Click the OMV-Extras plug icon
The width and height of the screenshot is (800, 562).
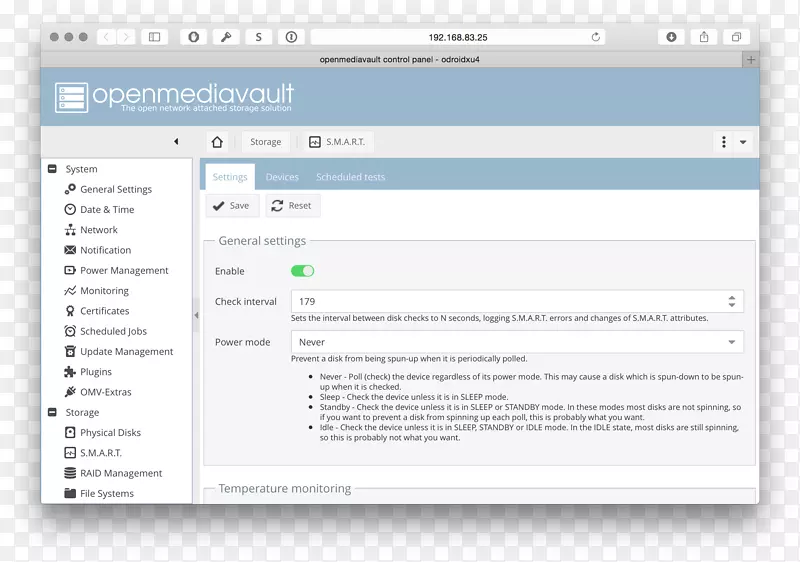[x=70, y=392]
